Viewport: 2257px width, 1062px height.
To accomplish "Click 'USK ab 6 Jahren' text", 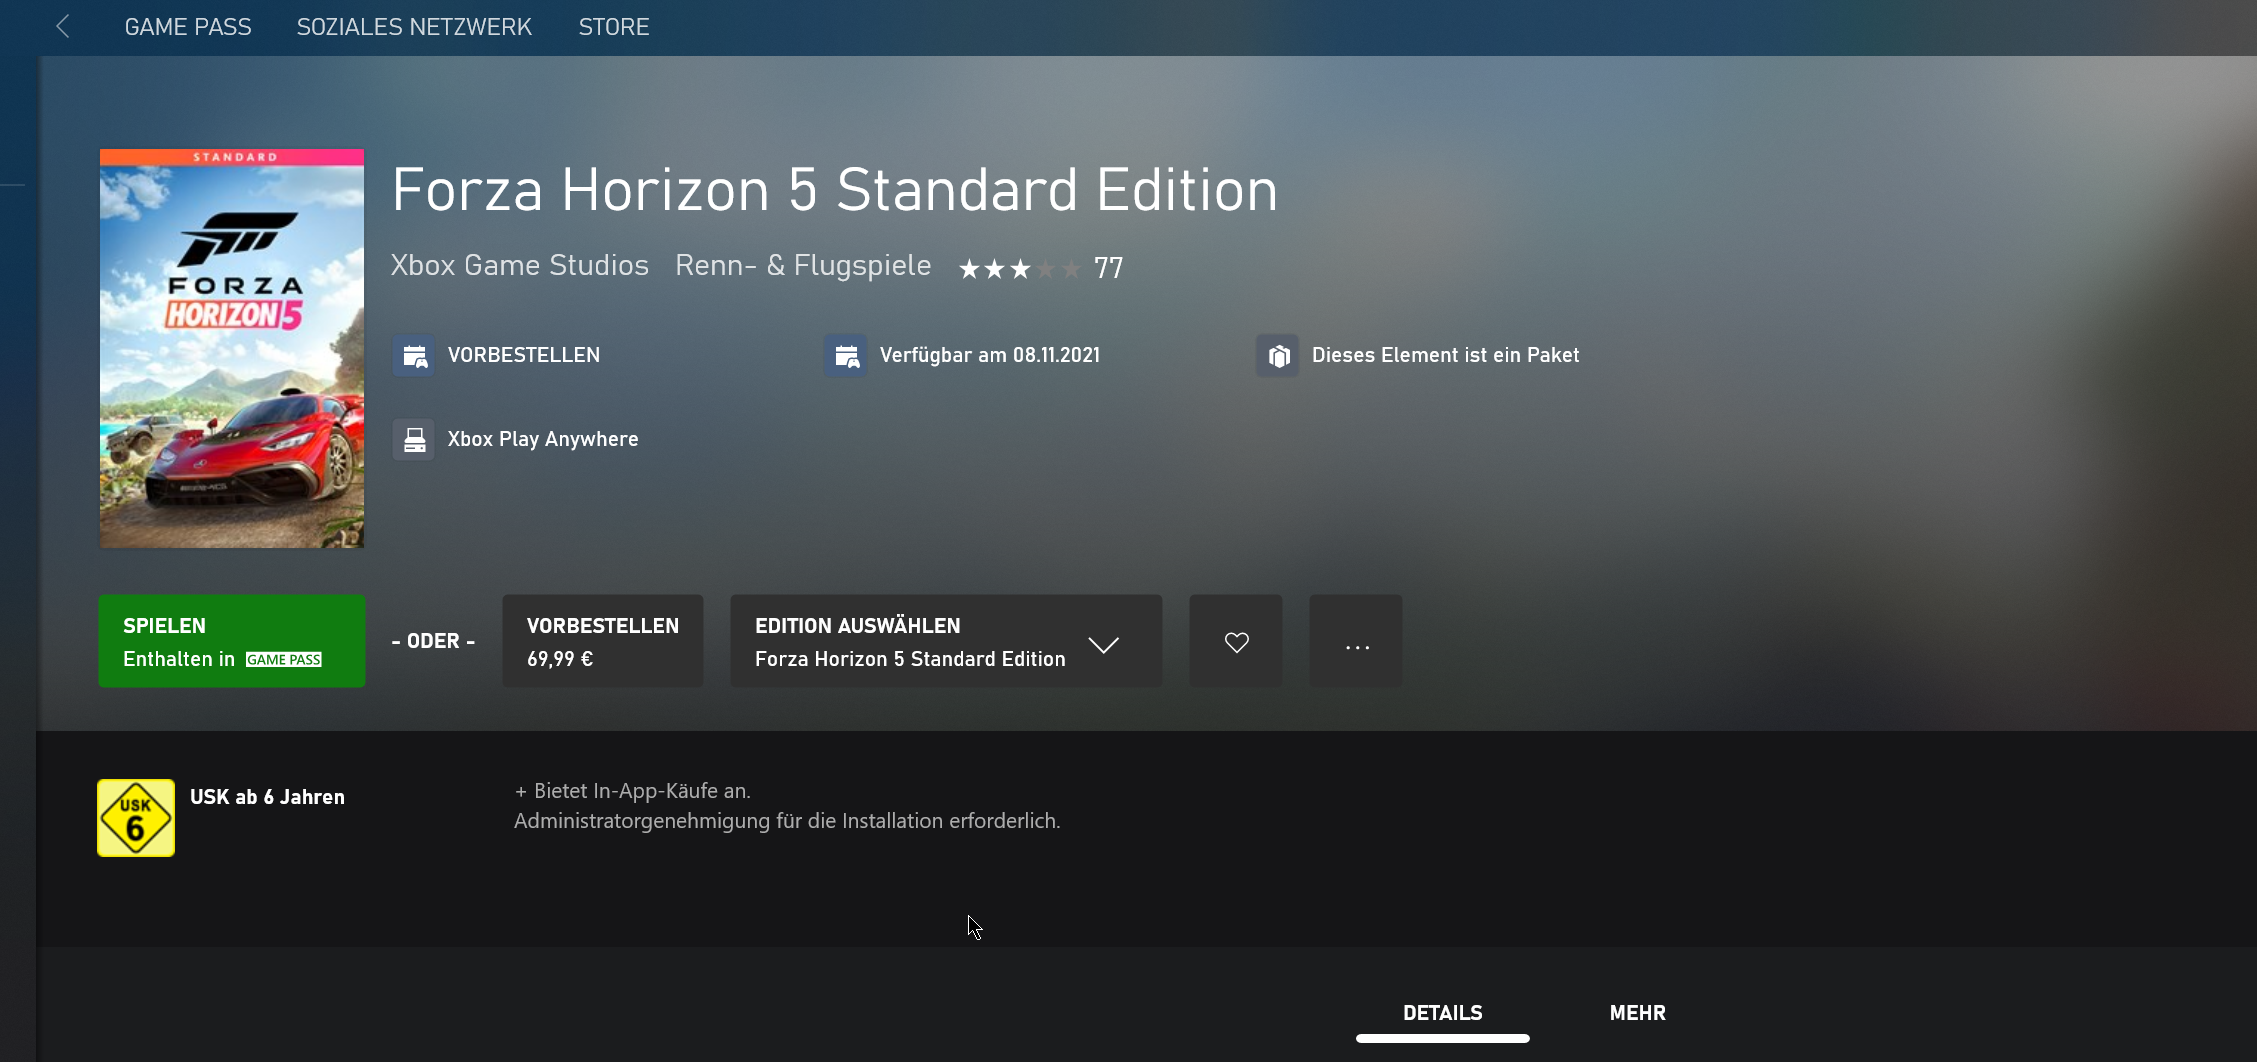I will (267, 797).
